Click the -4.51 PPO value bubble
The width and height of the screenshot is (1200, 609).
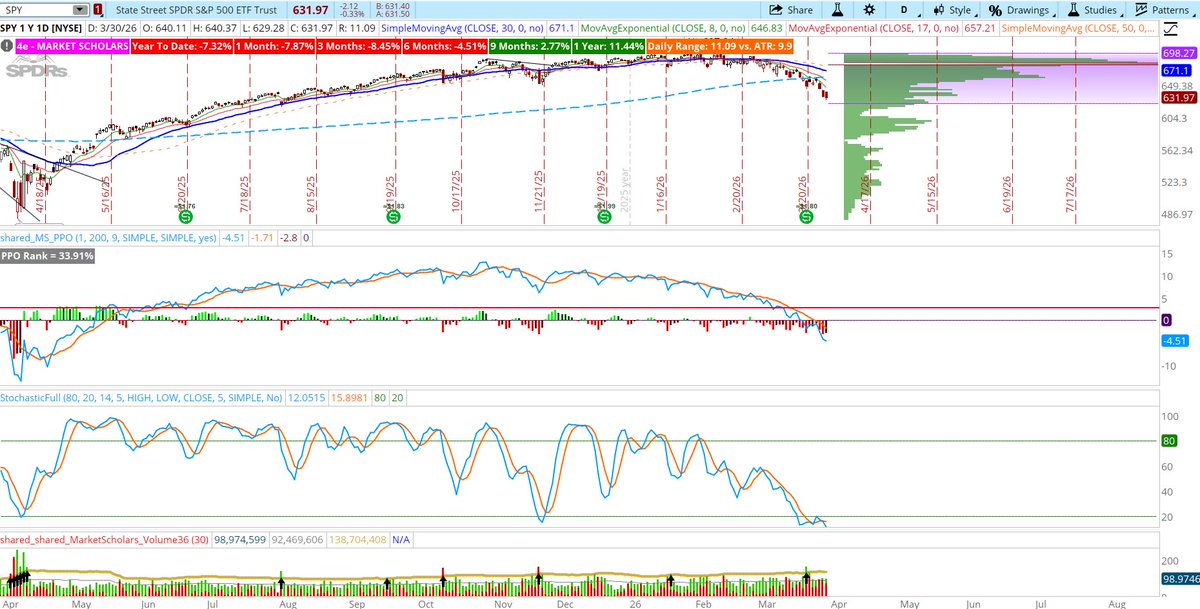coord(1173,341)
